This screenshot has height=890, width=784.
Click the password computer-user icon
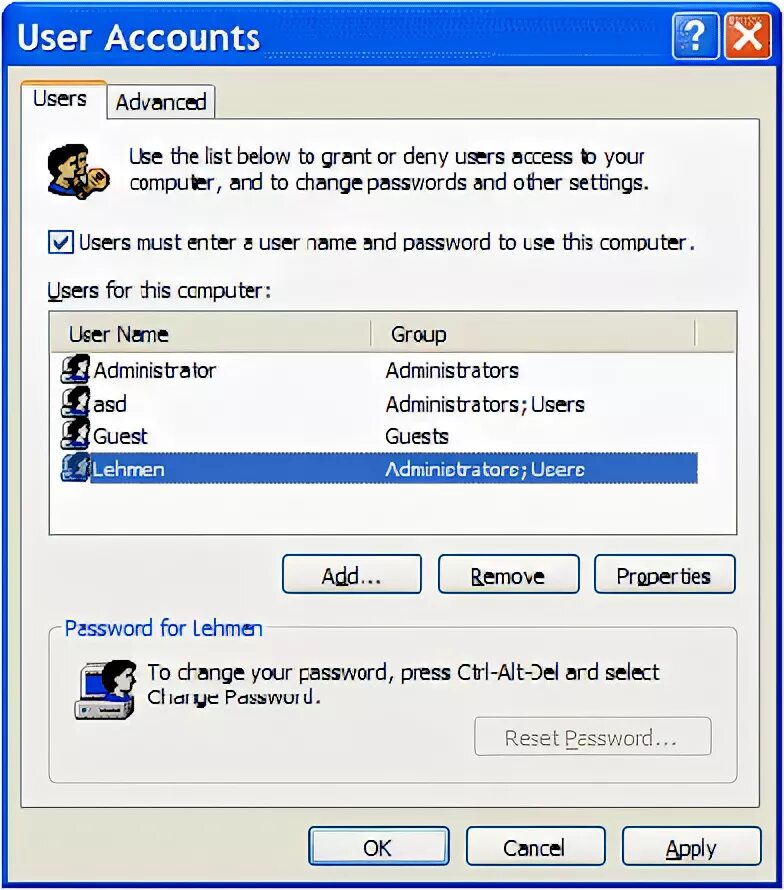point(106,690)
